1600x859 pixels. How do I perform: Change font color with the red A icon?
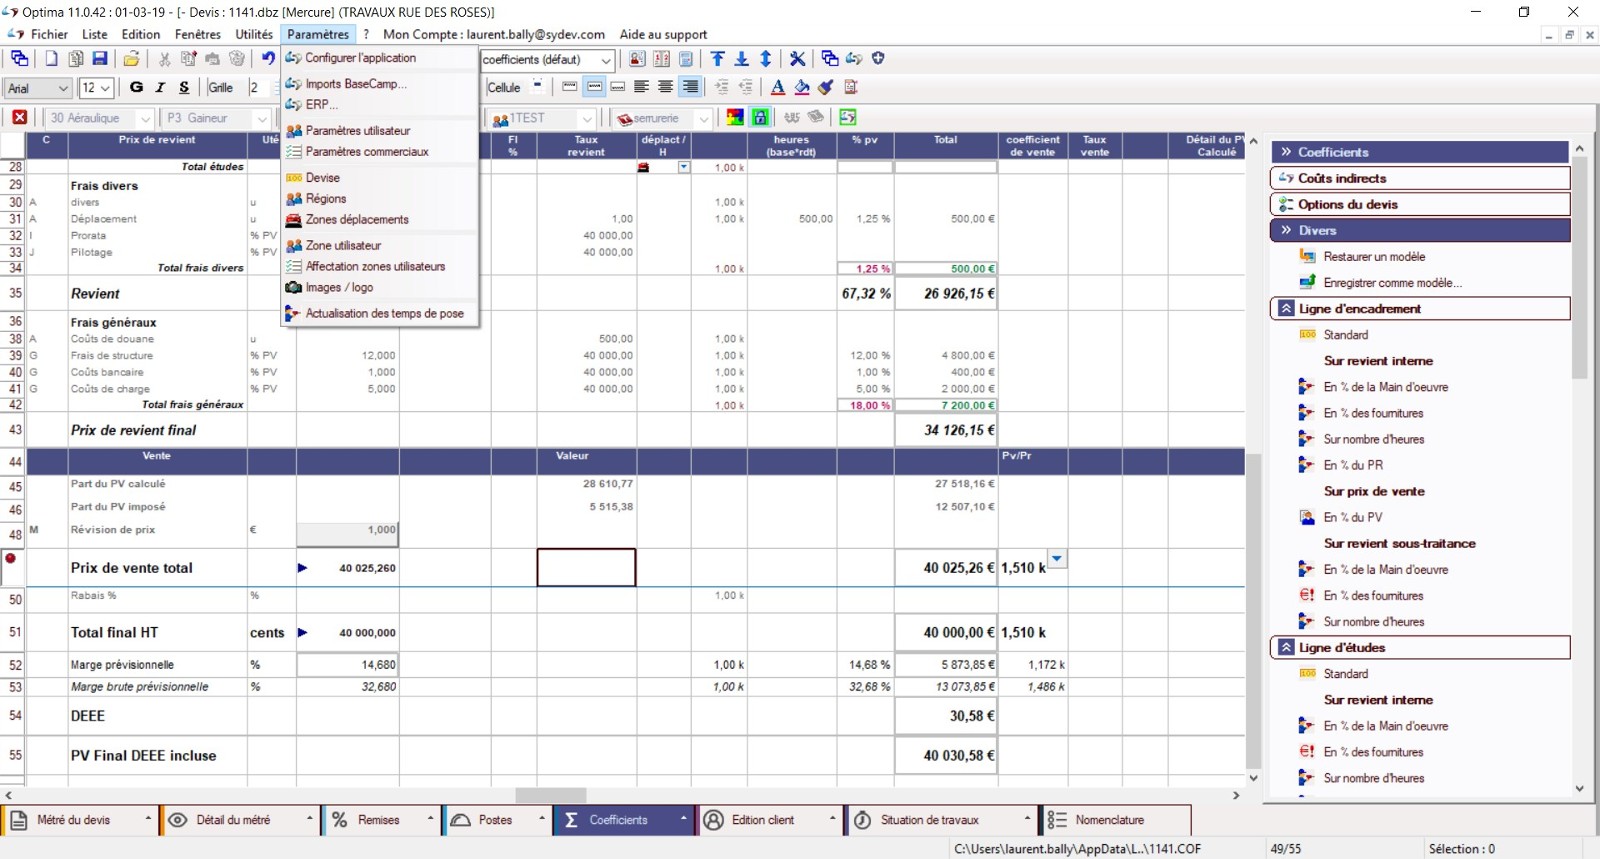click(777, 87)
